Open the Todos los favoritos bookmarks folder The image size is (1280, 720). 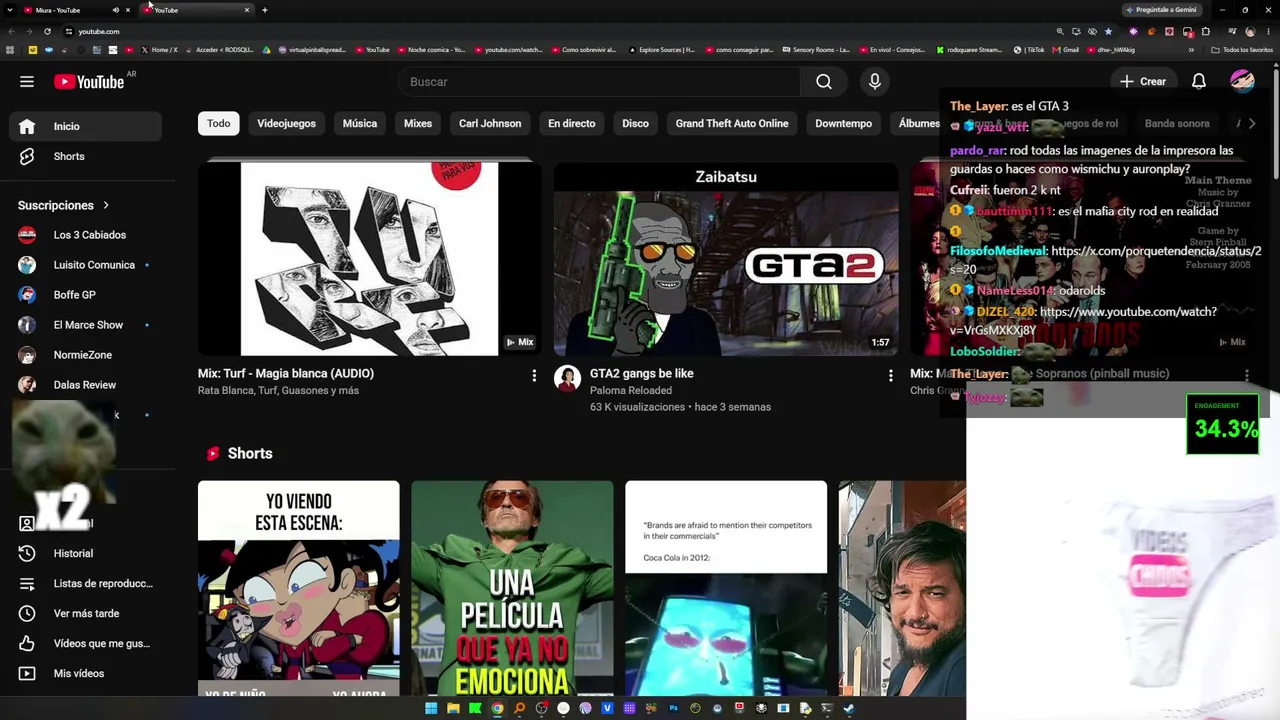click(x=1242, y=50)
